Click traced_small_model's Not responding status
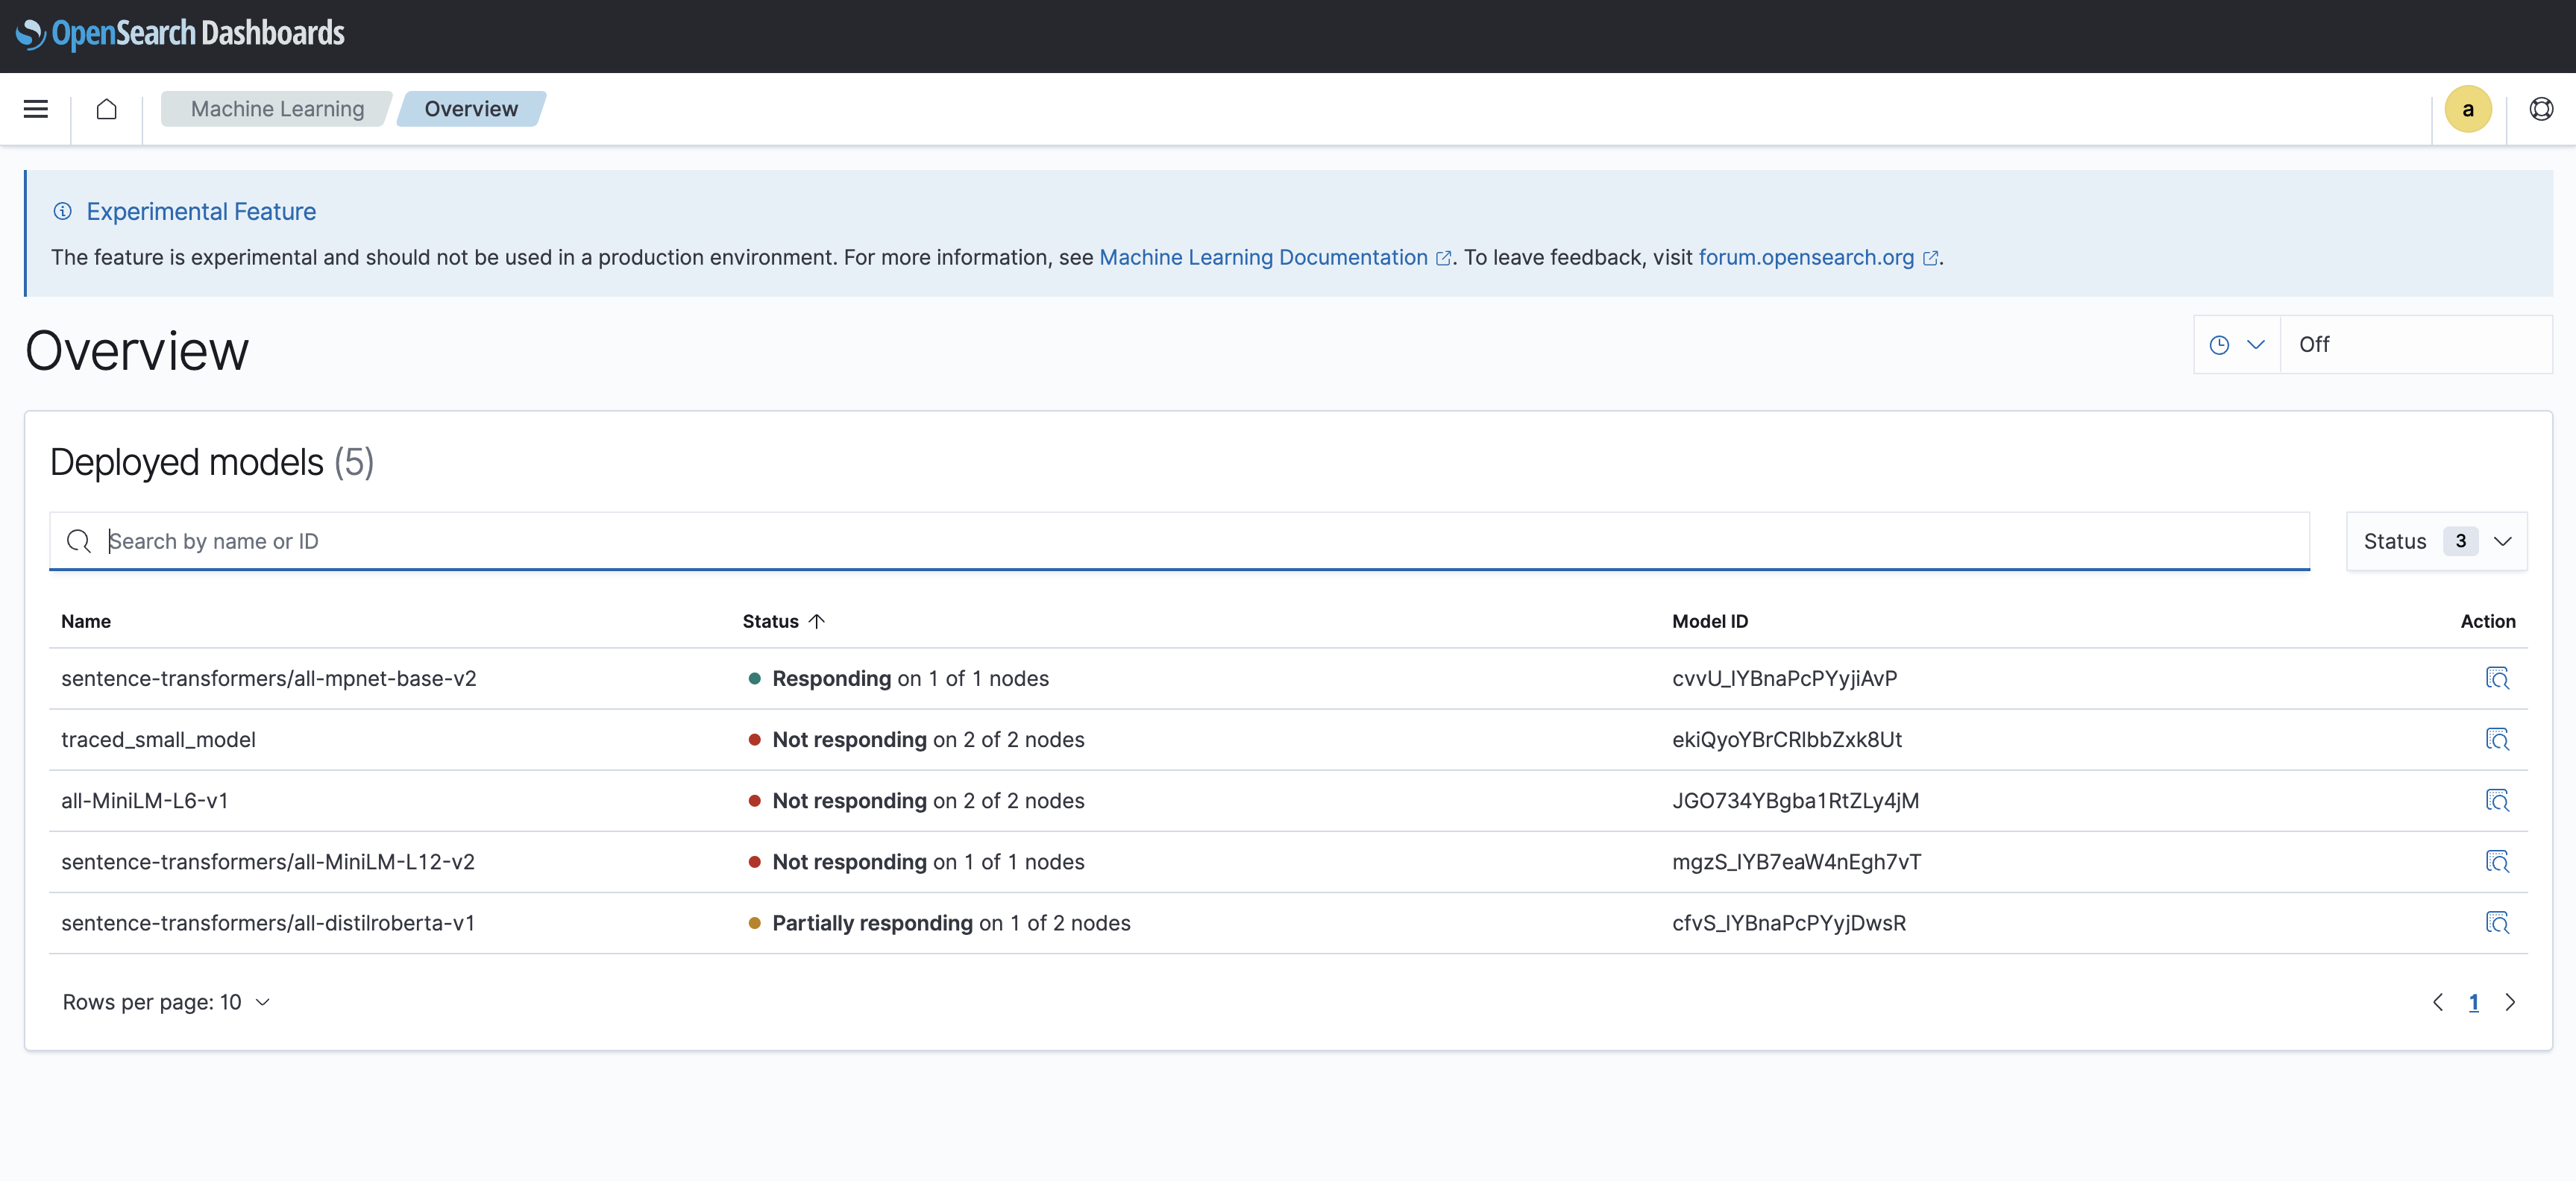This screenshot has height=1181, width=2576. click(917, 739)
